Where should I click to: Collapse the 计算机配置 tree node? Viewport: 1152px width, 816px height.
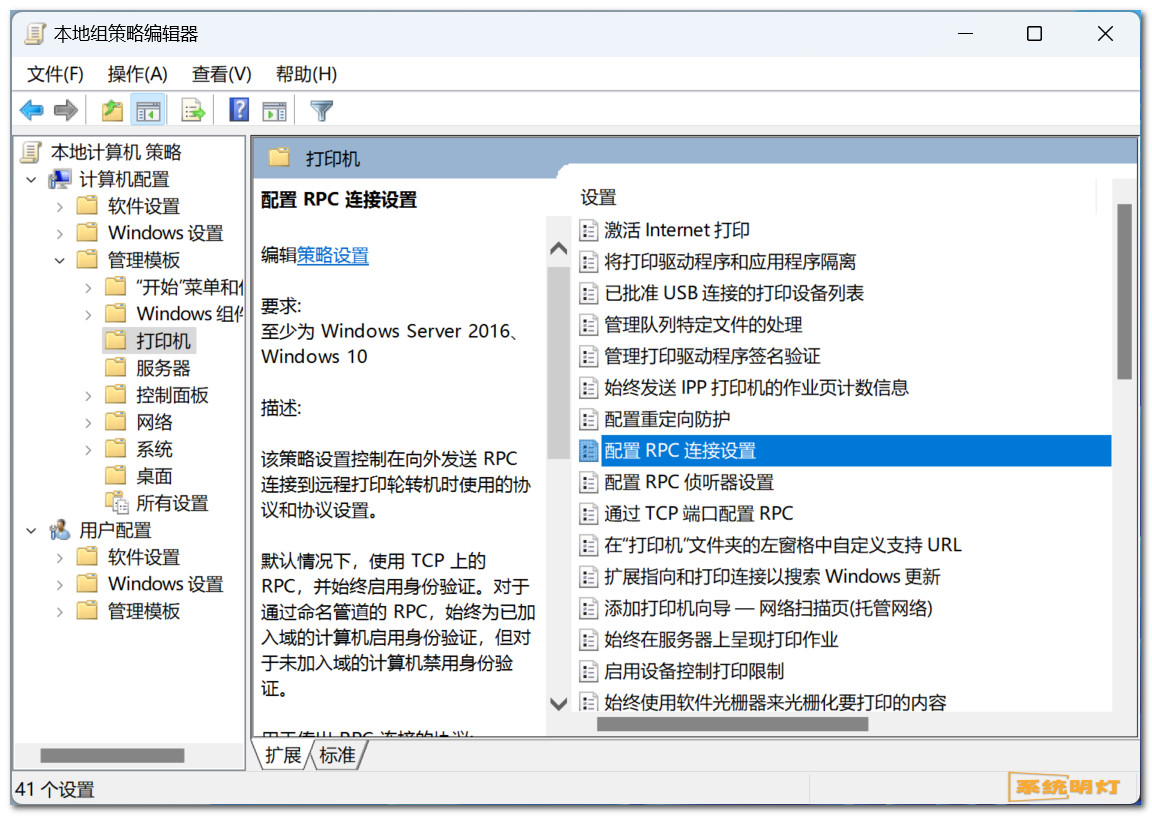(31, 180)
